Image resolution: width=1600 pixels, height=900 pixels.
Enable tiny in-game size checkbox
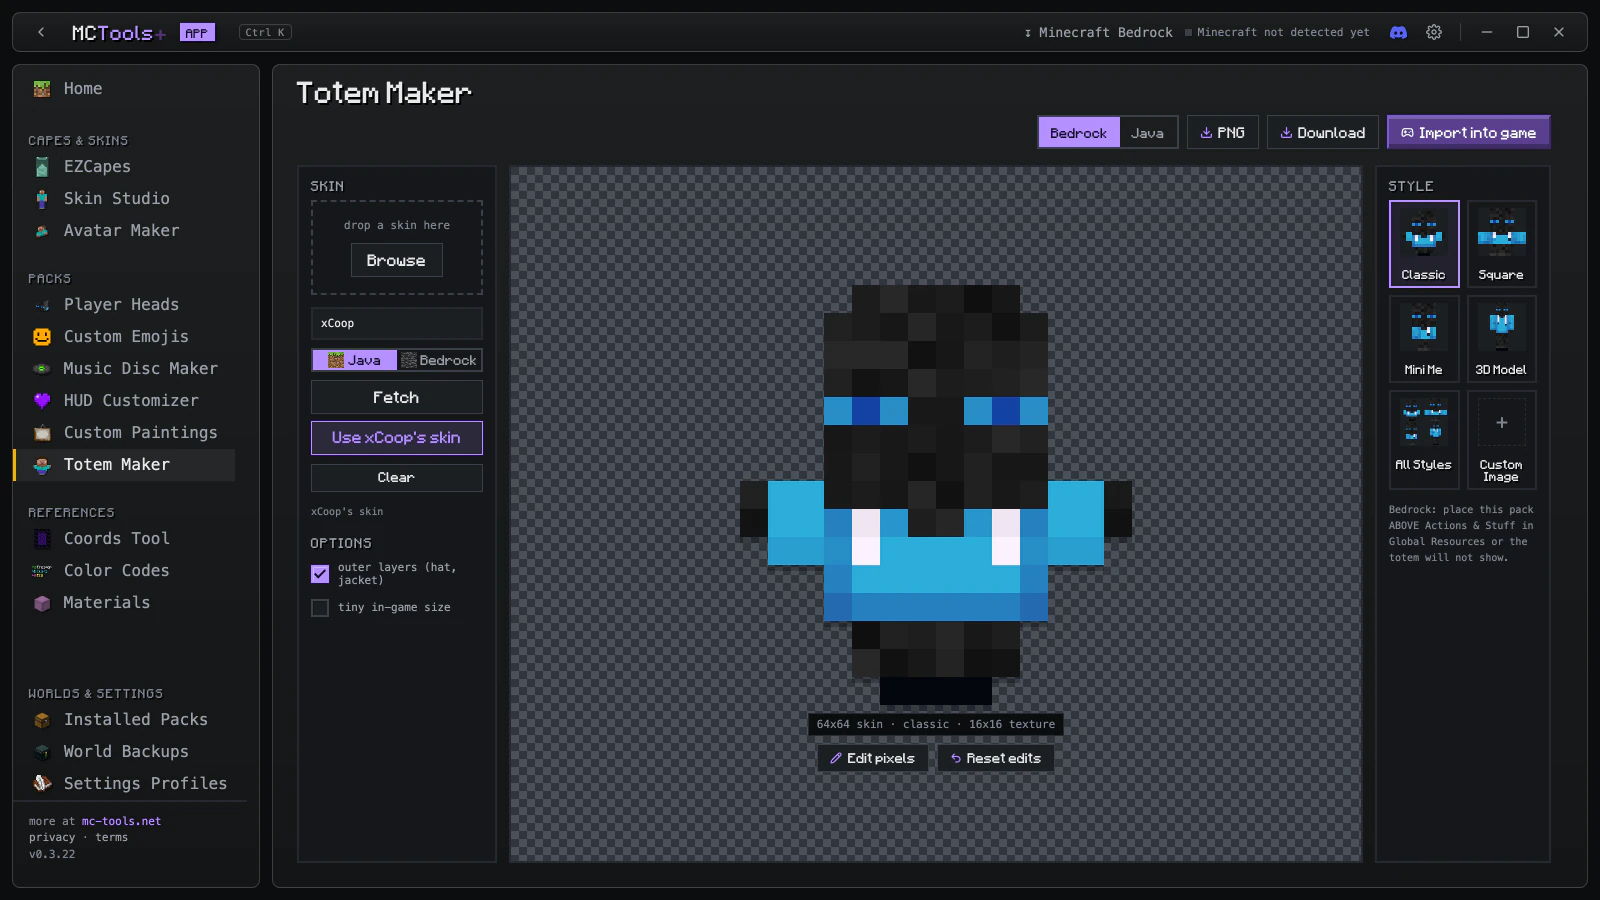[320, 608]
